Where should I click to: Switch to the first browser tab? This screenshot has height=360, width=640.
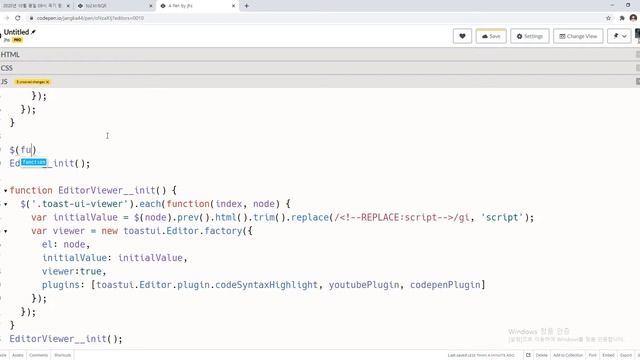(33, 6)
